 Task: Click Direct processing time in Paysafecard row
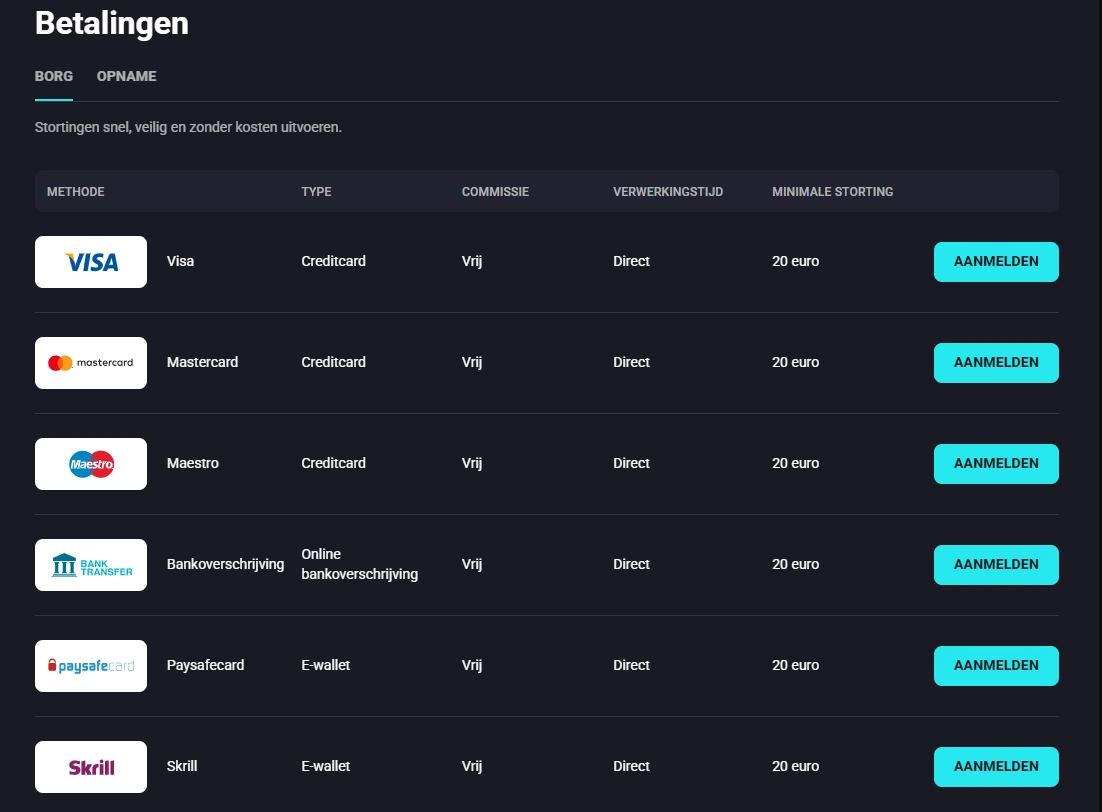[x=631, y=665]
